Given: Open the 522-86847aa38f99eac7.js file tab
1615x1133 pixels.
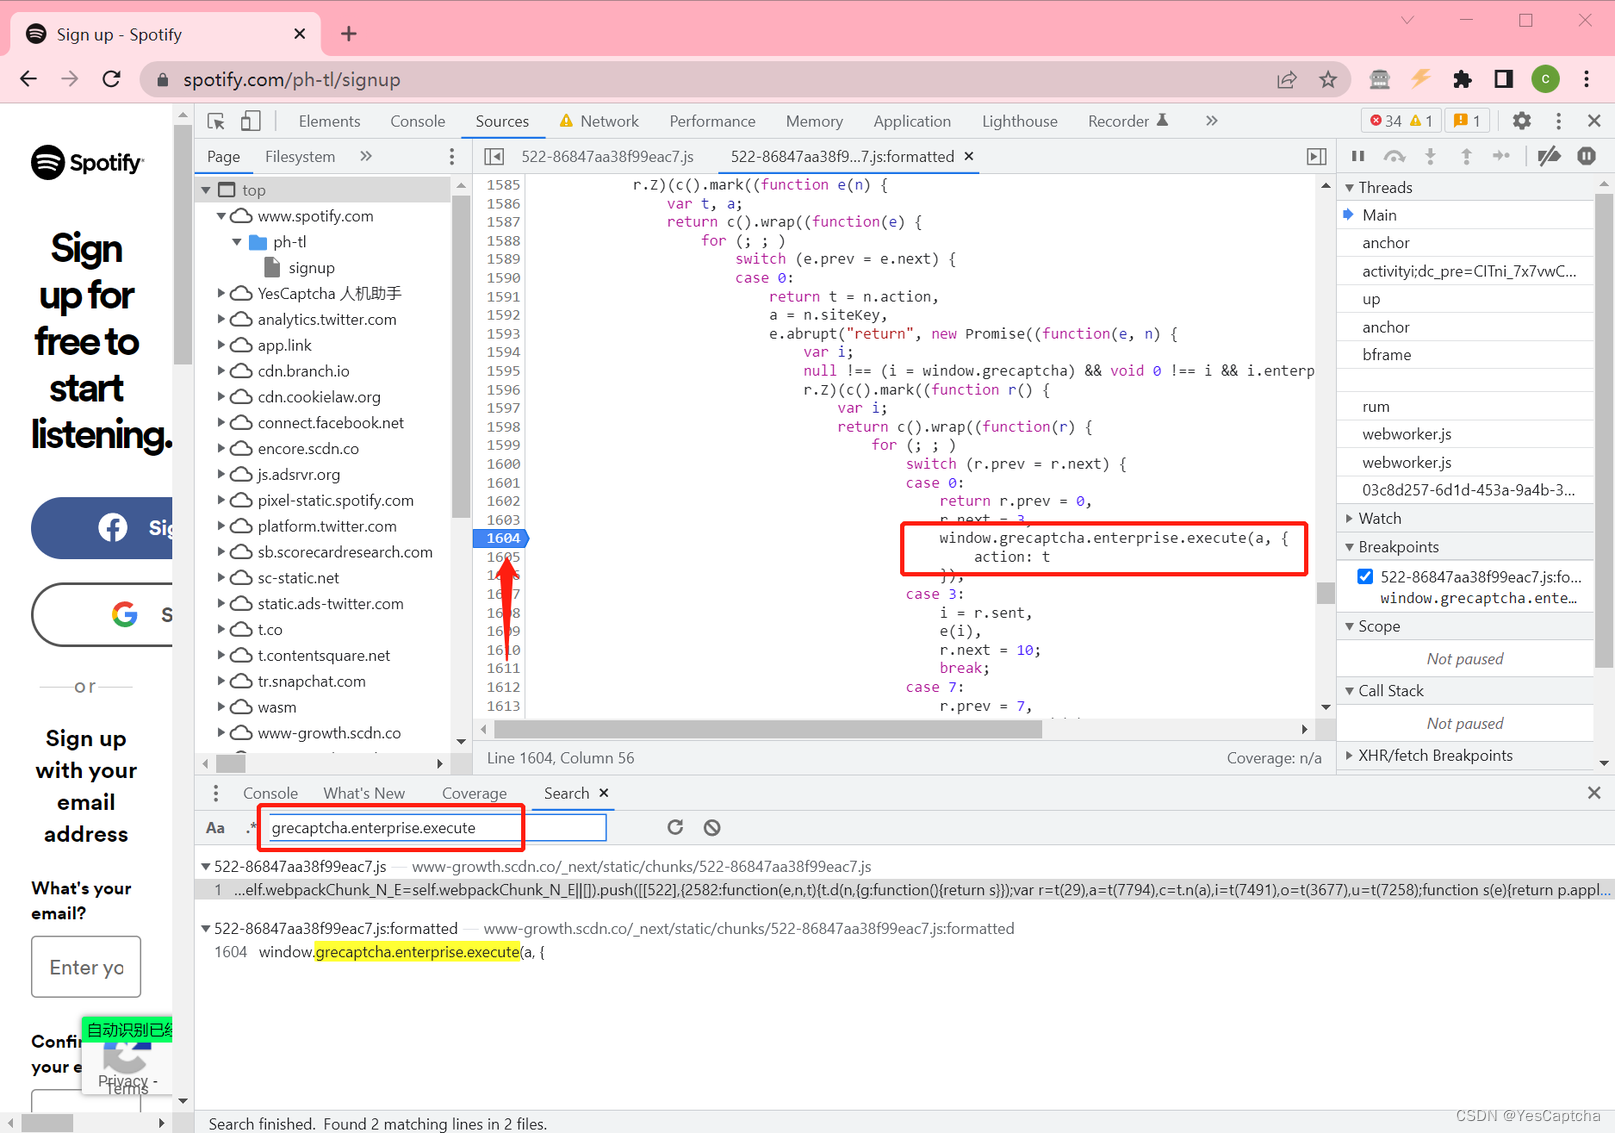Looking at the screenshot, I should click(607, 156).
